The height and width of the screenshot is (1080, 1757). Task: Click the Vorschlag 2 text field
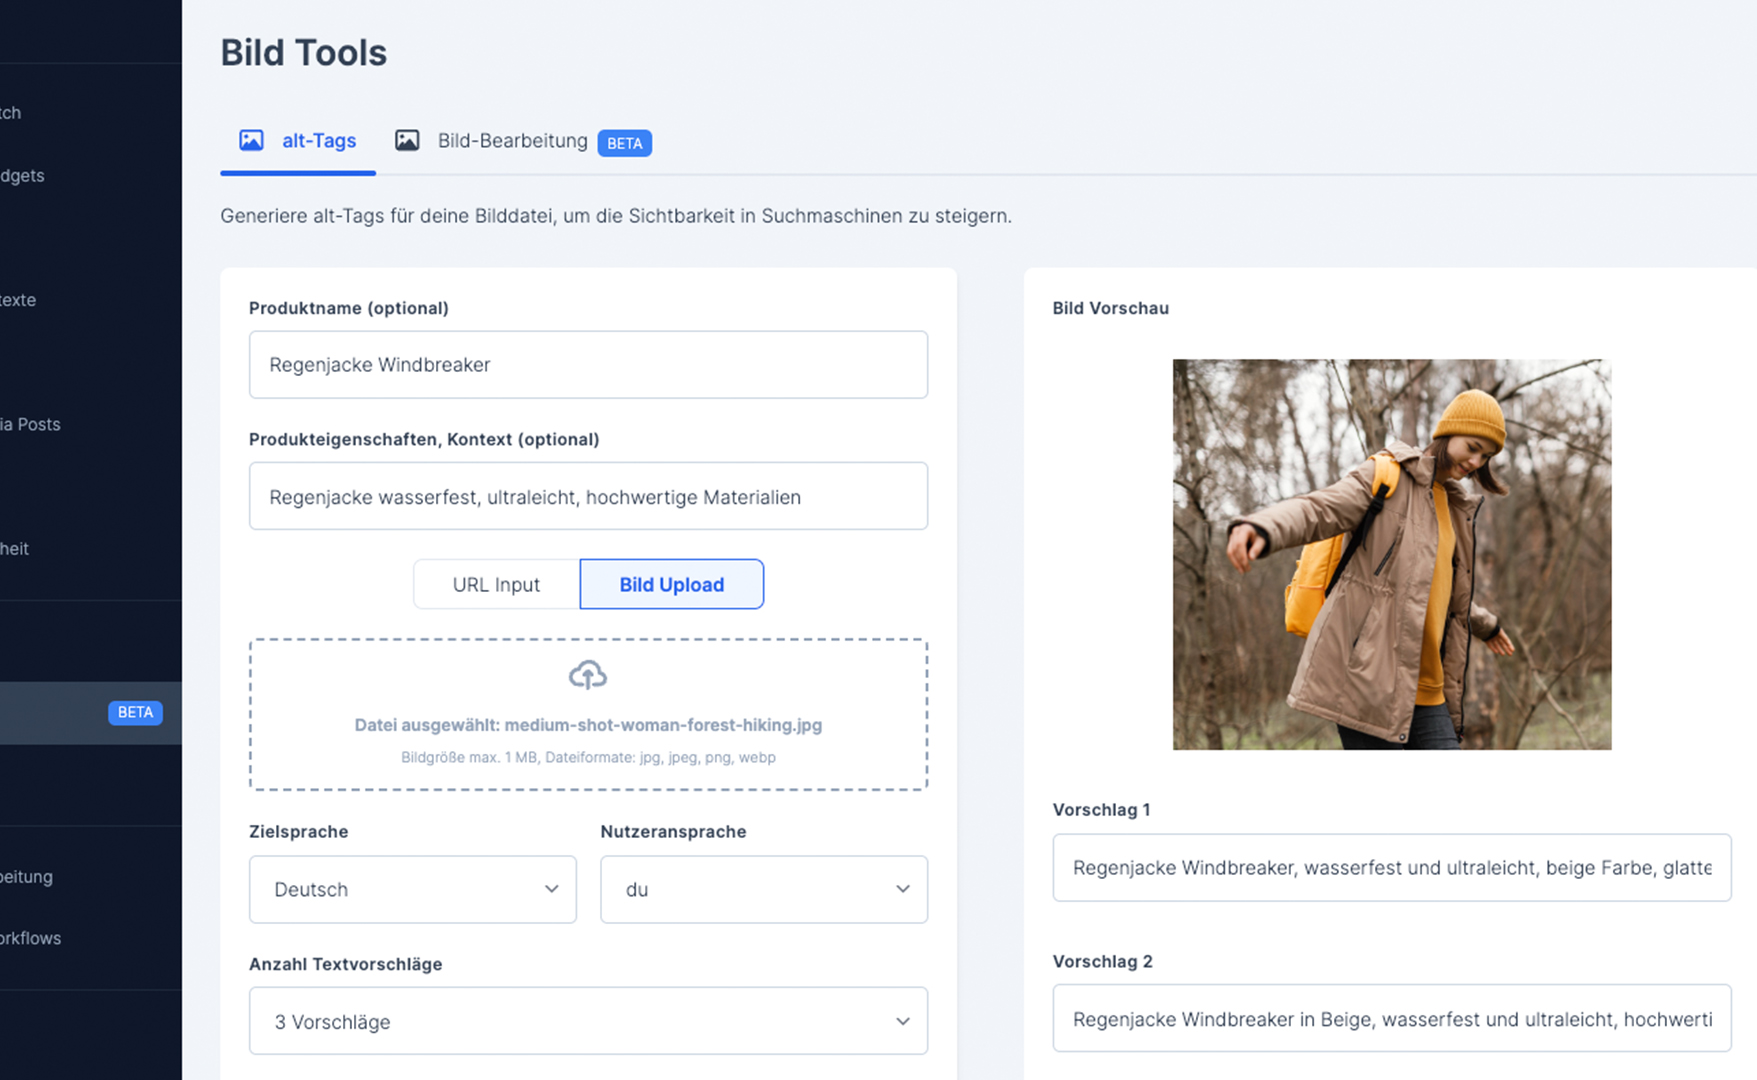[1391, 1018]
